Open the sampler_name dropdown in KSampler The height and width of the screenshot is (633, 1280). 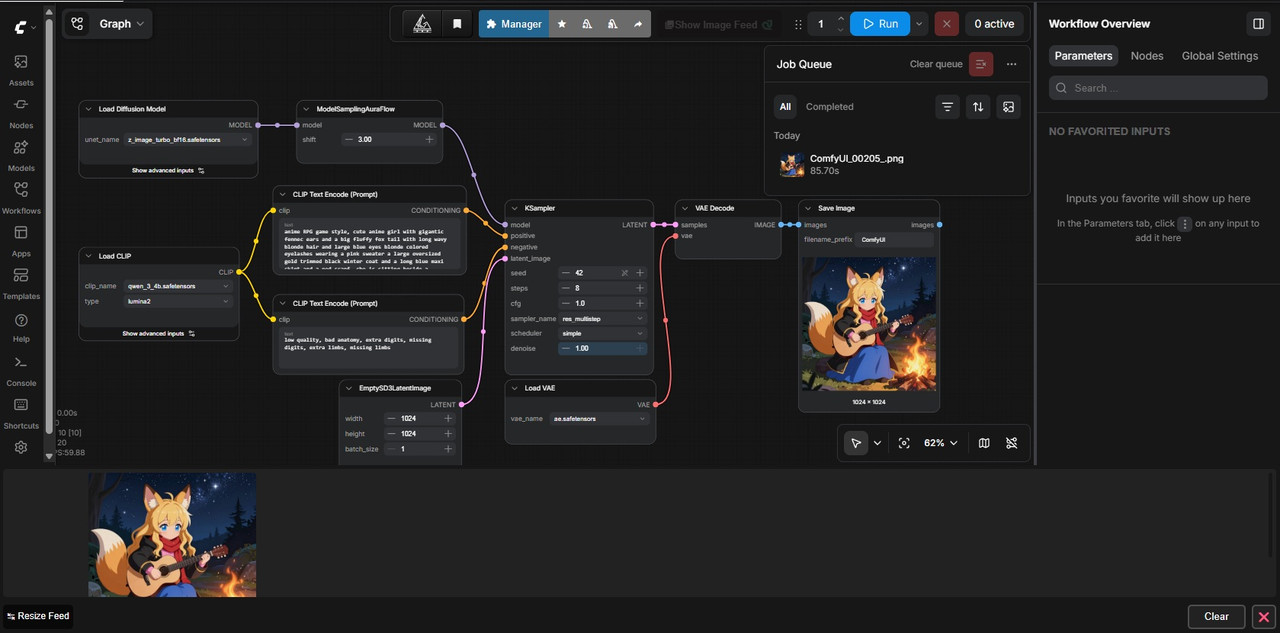coord(603,318)
